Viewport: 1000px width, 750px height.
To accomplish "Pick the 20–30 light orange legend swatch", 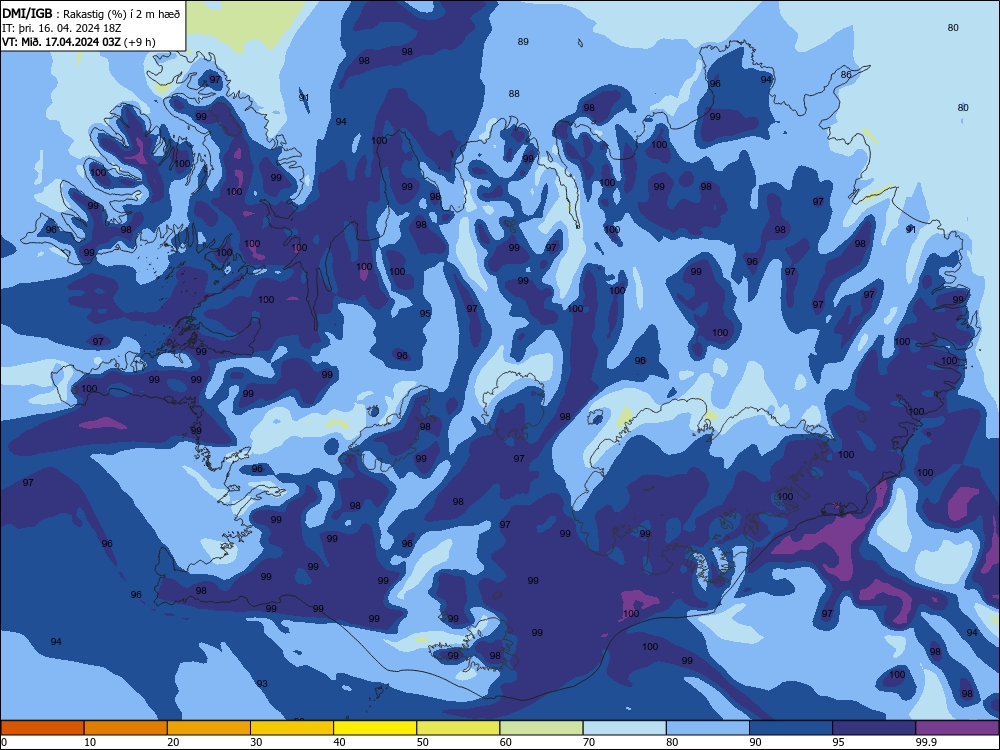I will (x=209, y=728).
